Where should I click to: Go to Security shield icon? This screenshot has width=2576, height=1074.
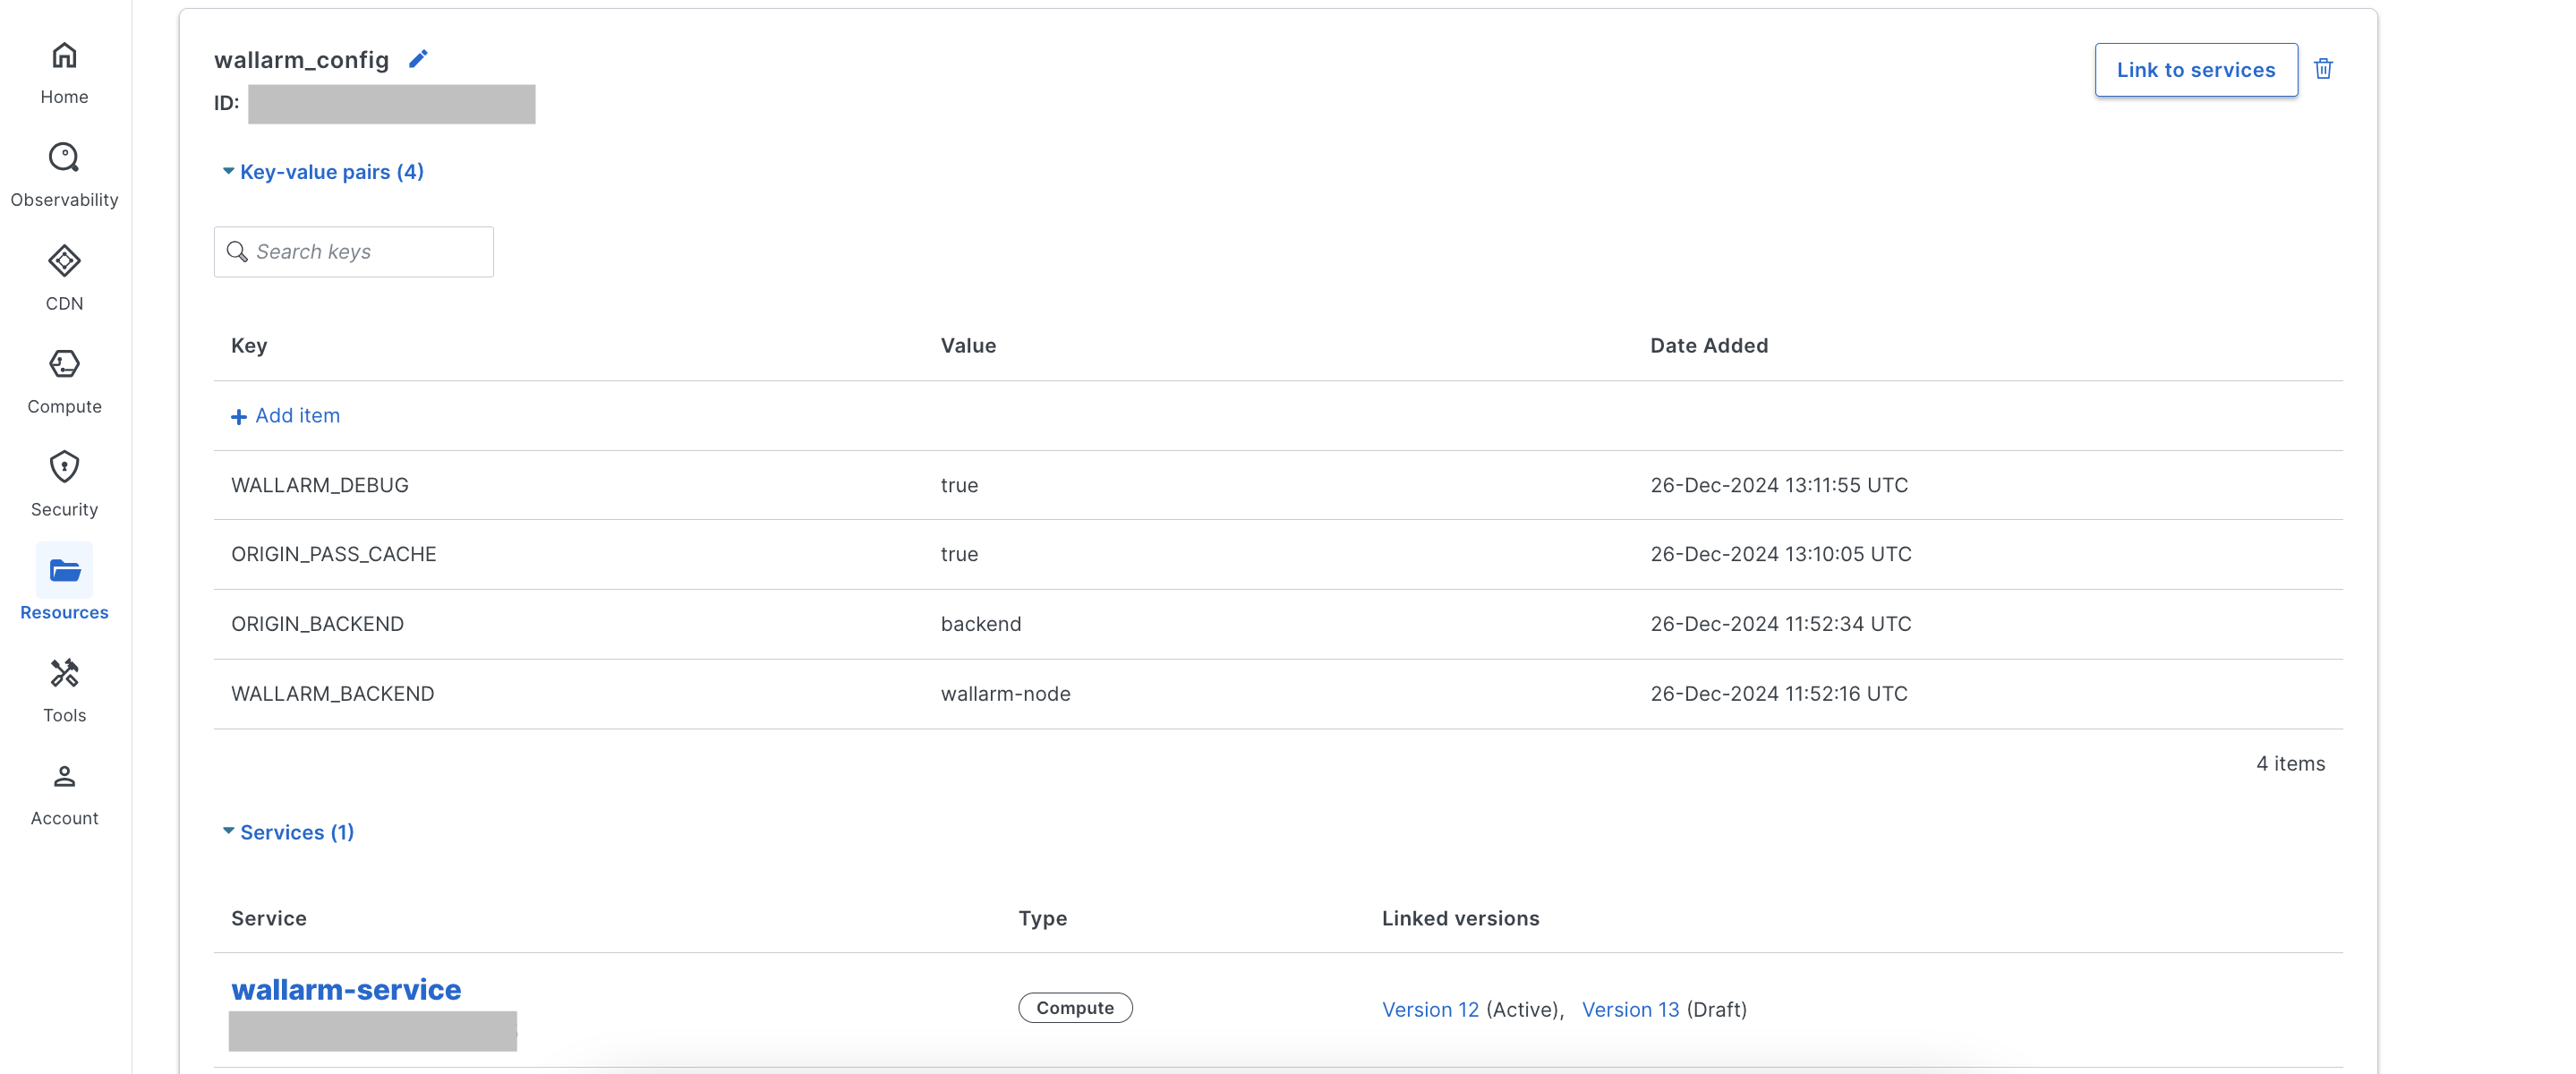click(x=64, y=467)
